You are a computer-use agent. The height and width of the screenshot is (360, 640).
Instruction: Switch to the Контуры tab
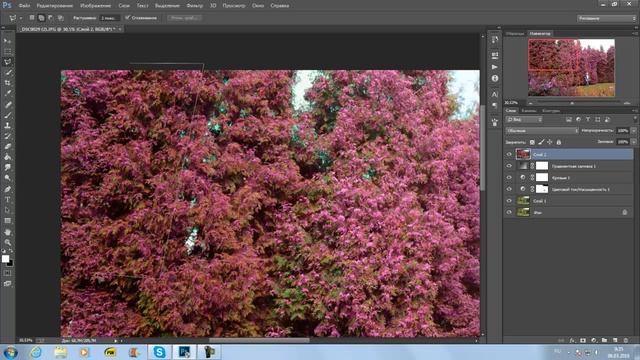[551, 111]
